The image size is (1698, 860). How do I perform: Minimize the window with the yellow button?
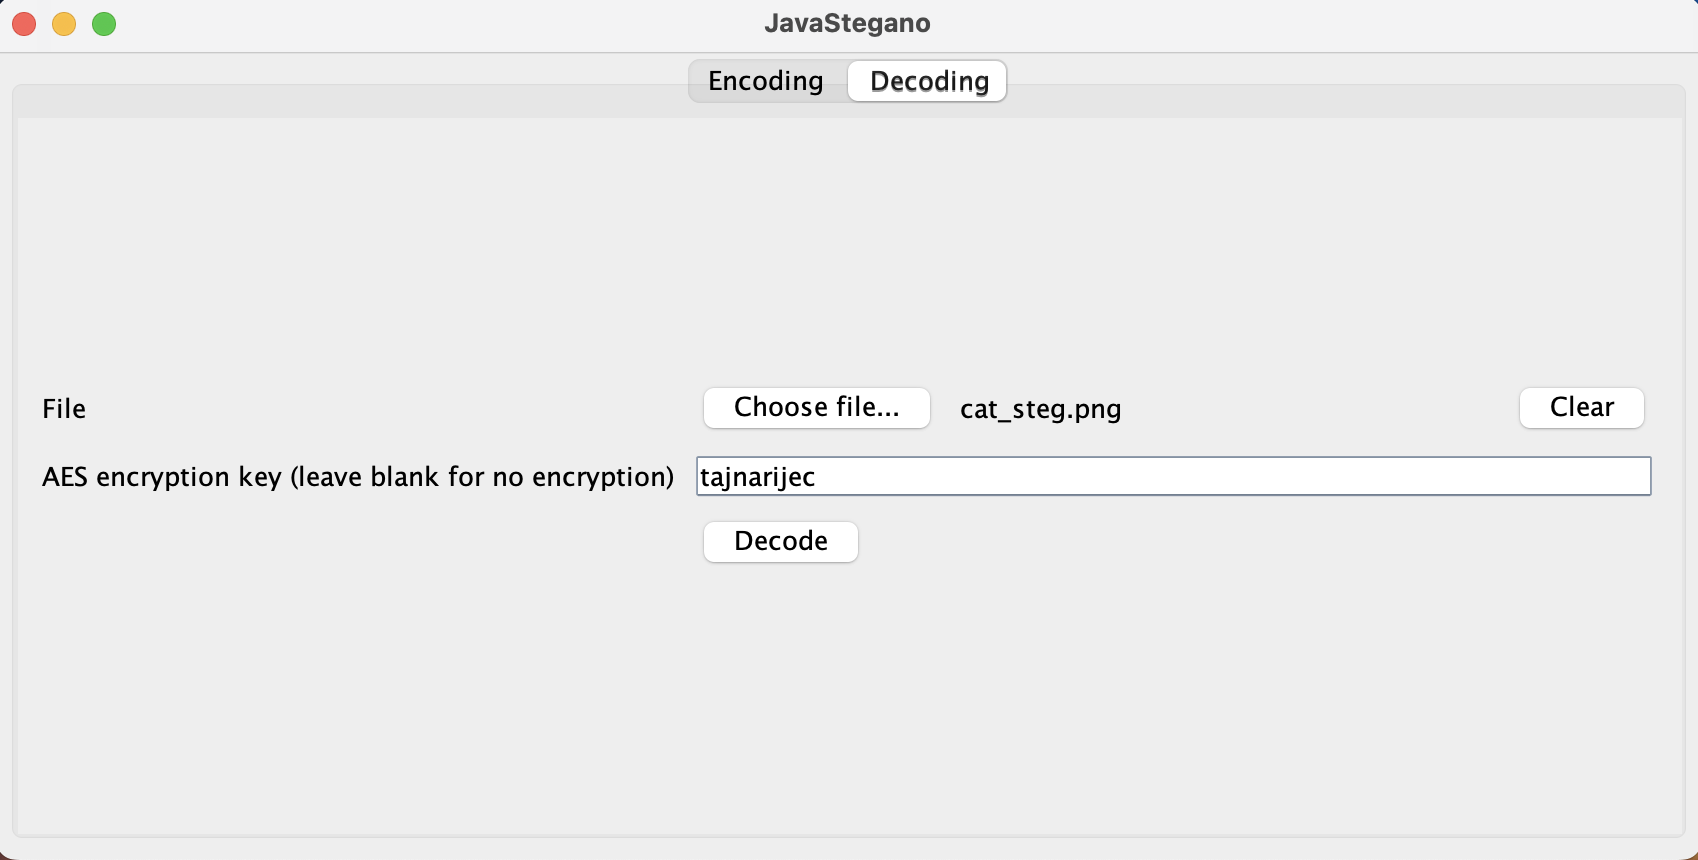tap(64, 24)
